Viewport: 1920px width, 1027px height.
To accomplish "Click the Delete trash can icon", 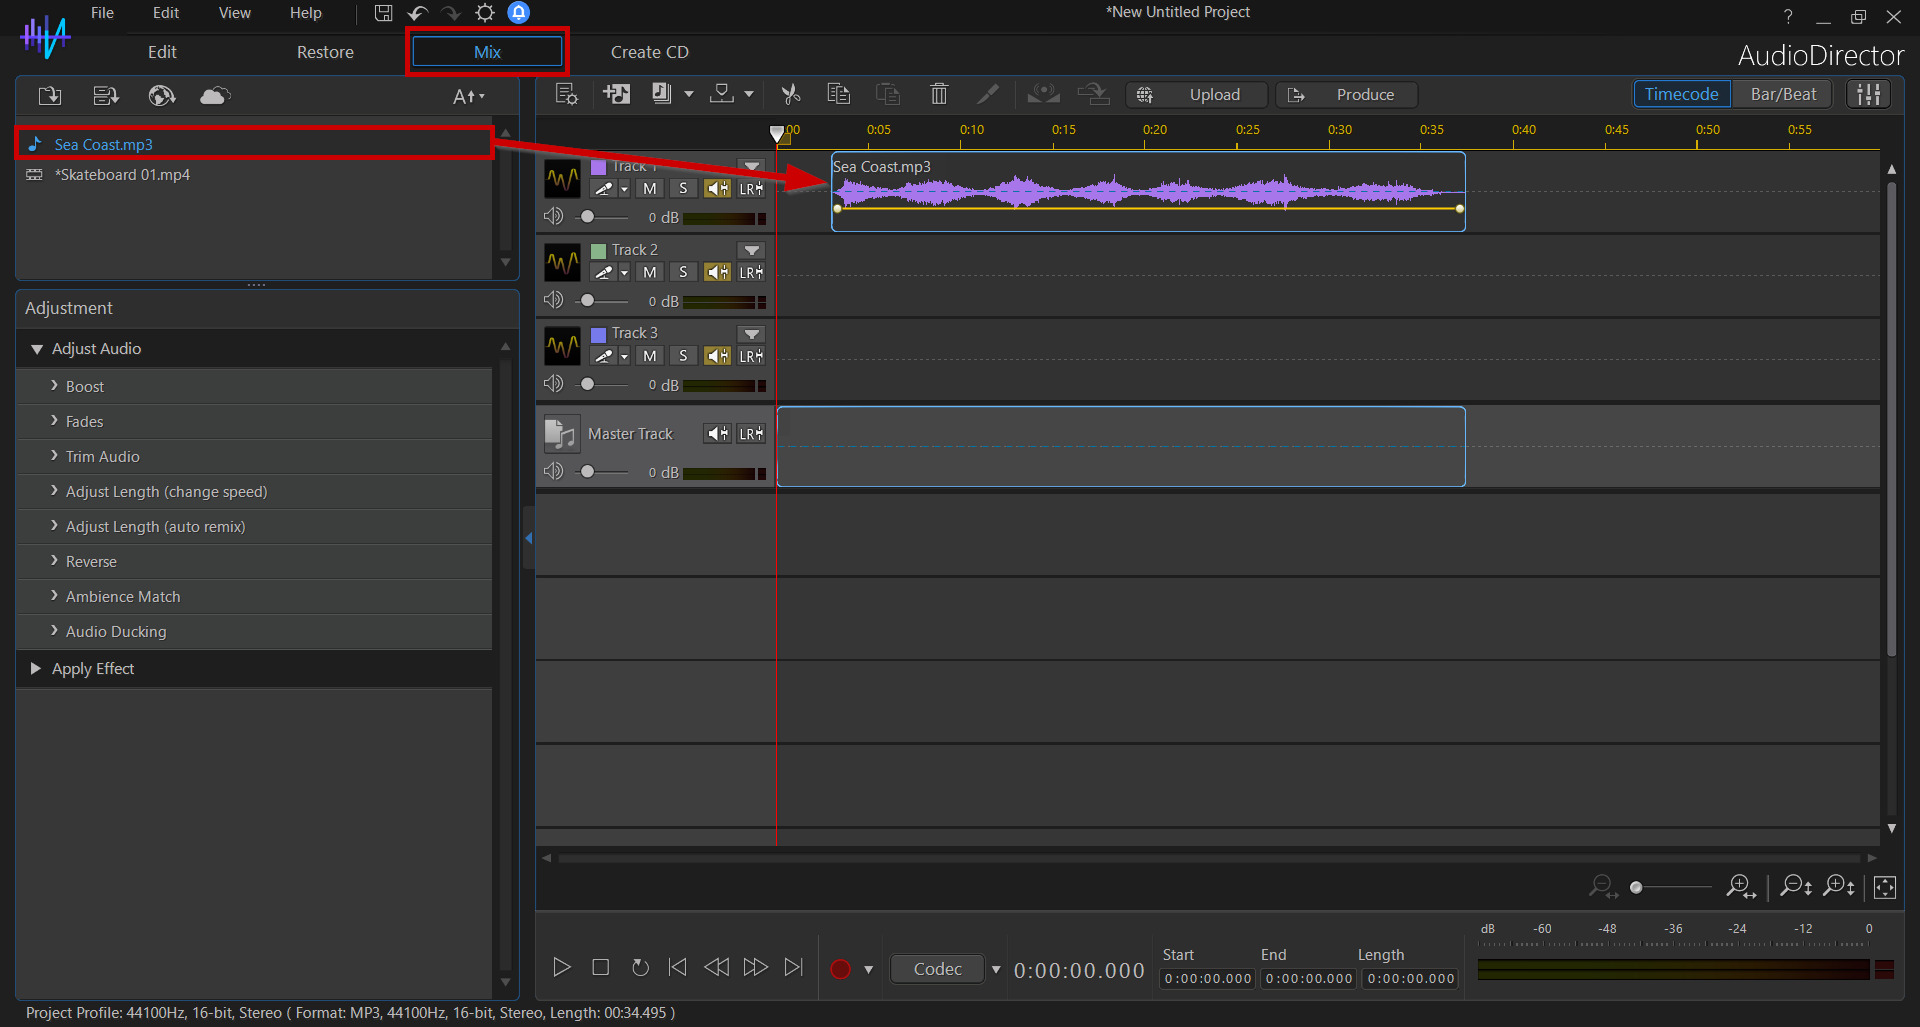I will pyautogui.click(x=938, y=94).
